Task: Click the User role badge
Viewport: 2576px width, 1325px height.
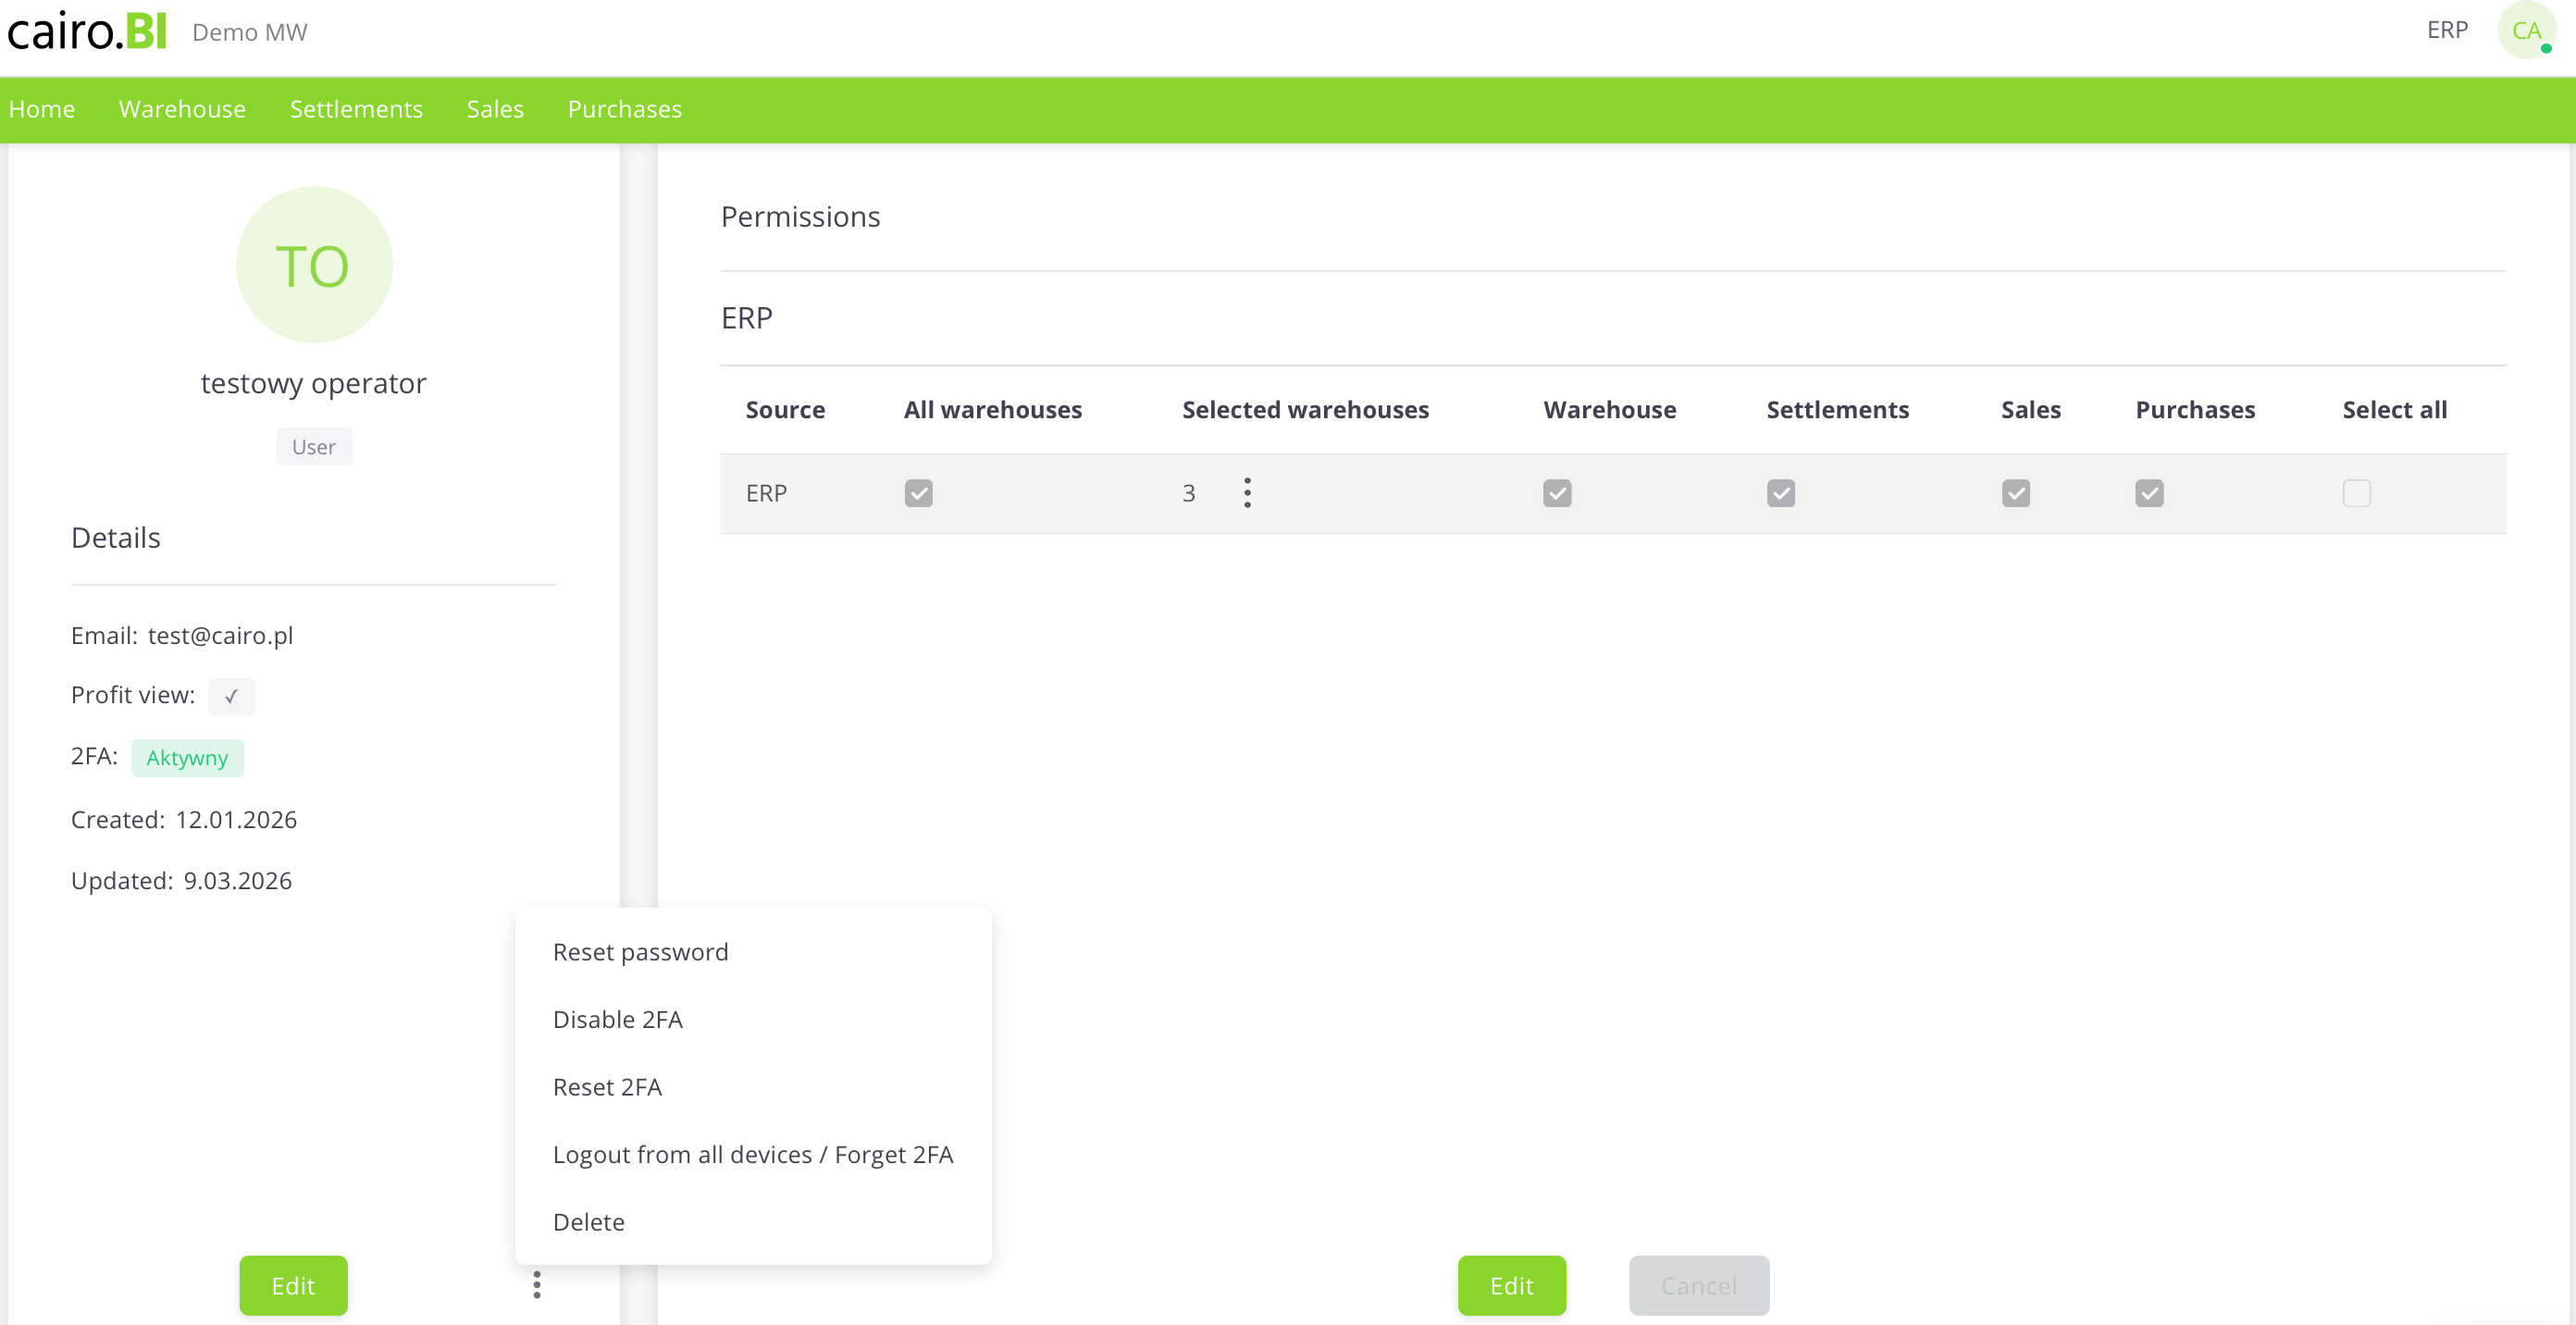Action: coord(313,447)
